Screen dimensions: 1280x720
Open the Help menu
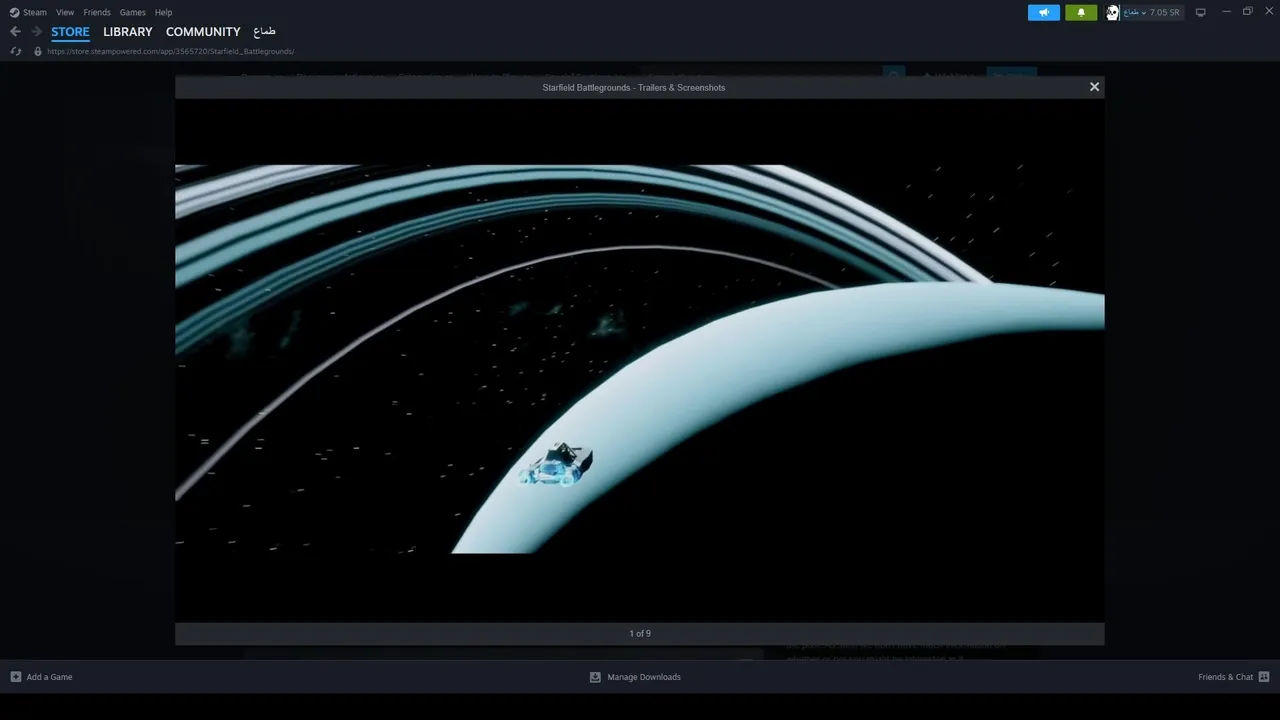[163, 12]
